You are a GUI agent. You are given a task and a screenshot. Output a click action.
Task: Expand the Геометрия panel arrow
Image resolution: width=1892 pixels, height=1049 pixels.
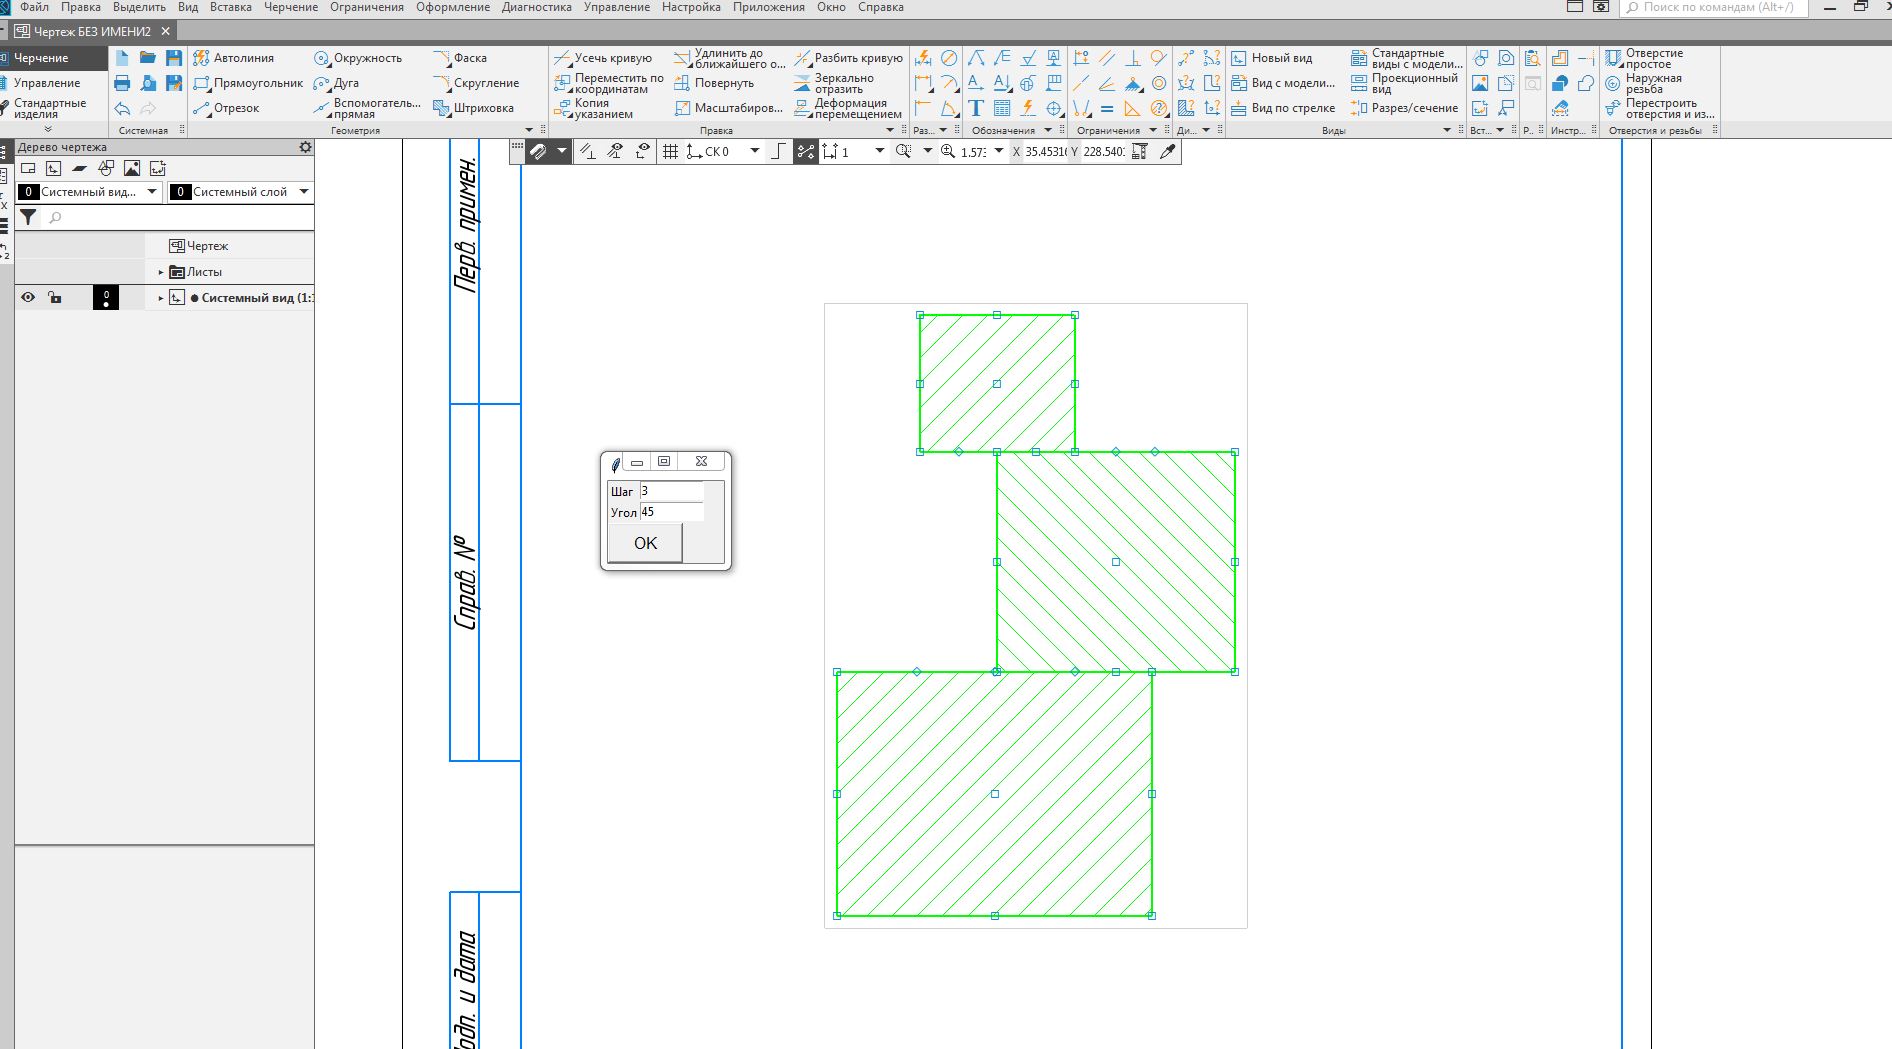click(x=530, y=130)
